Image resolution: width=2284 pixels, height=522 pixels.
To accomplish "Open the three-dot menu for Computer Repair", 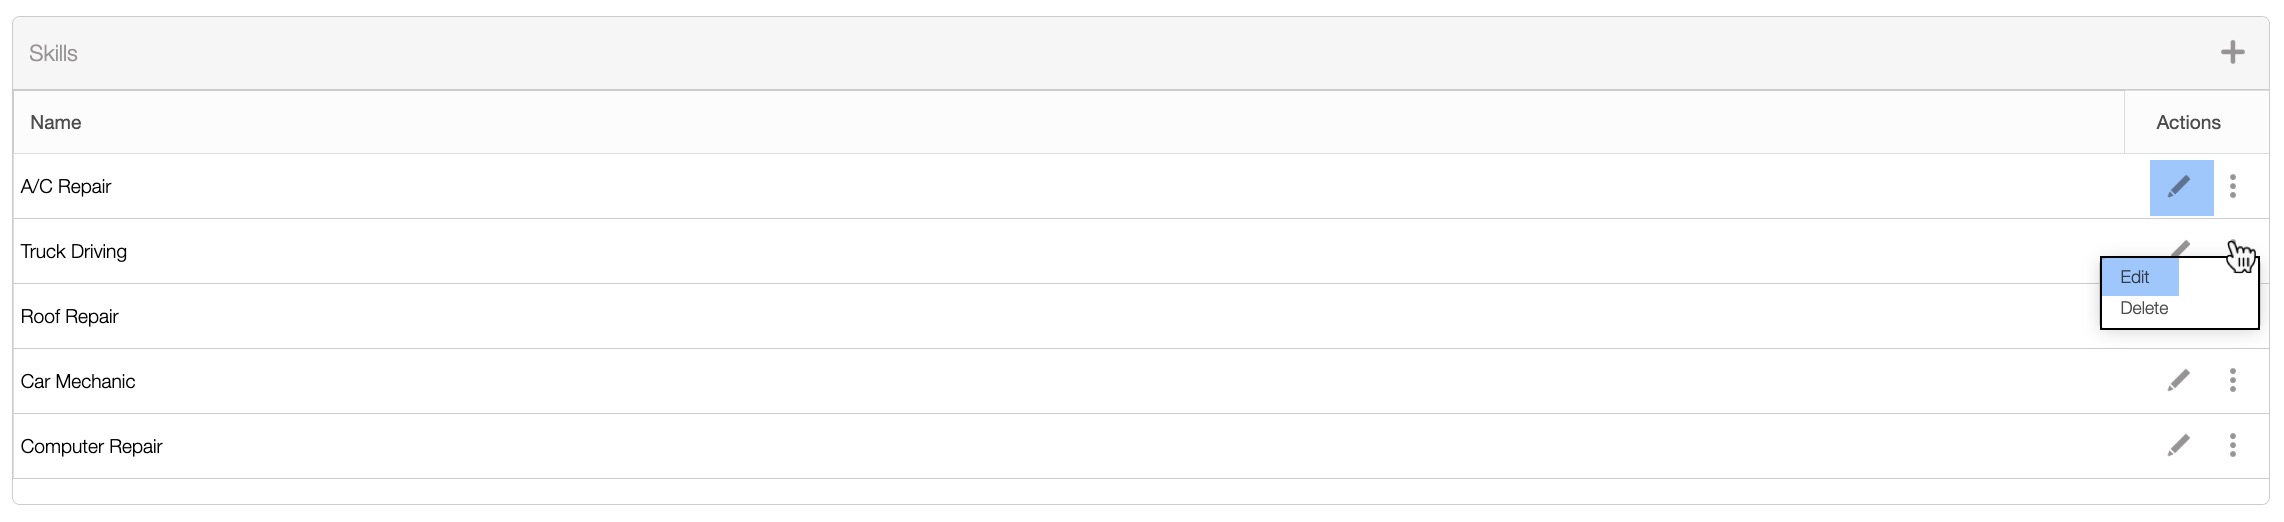I will point(2232,446).
